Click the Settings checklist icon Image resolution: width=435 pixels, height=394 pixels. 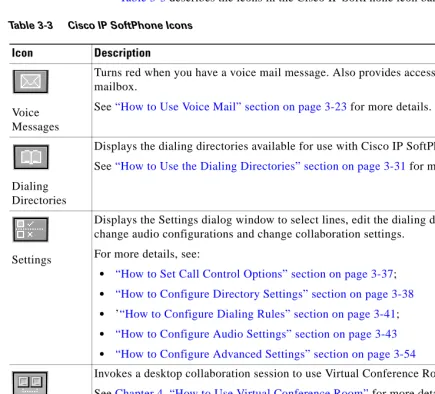tap(31, 230)
